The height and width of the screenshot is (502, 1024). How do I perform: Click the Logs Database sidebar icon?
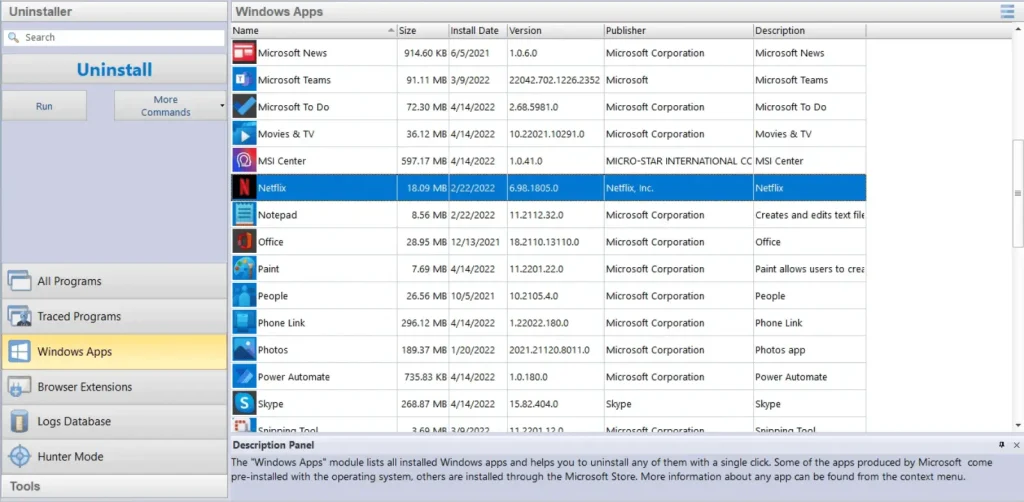point(20,422)
